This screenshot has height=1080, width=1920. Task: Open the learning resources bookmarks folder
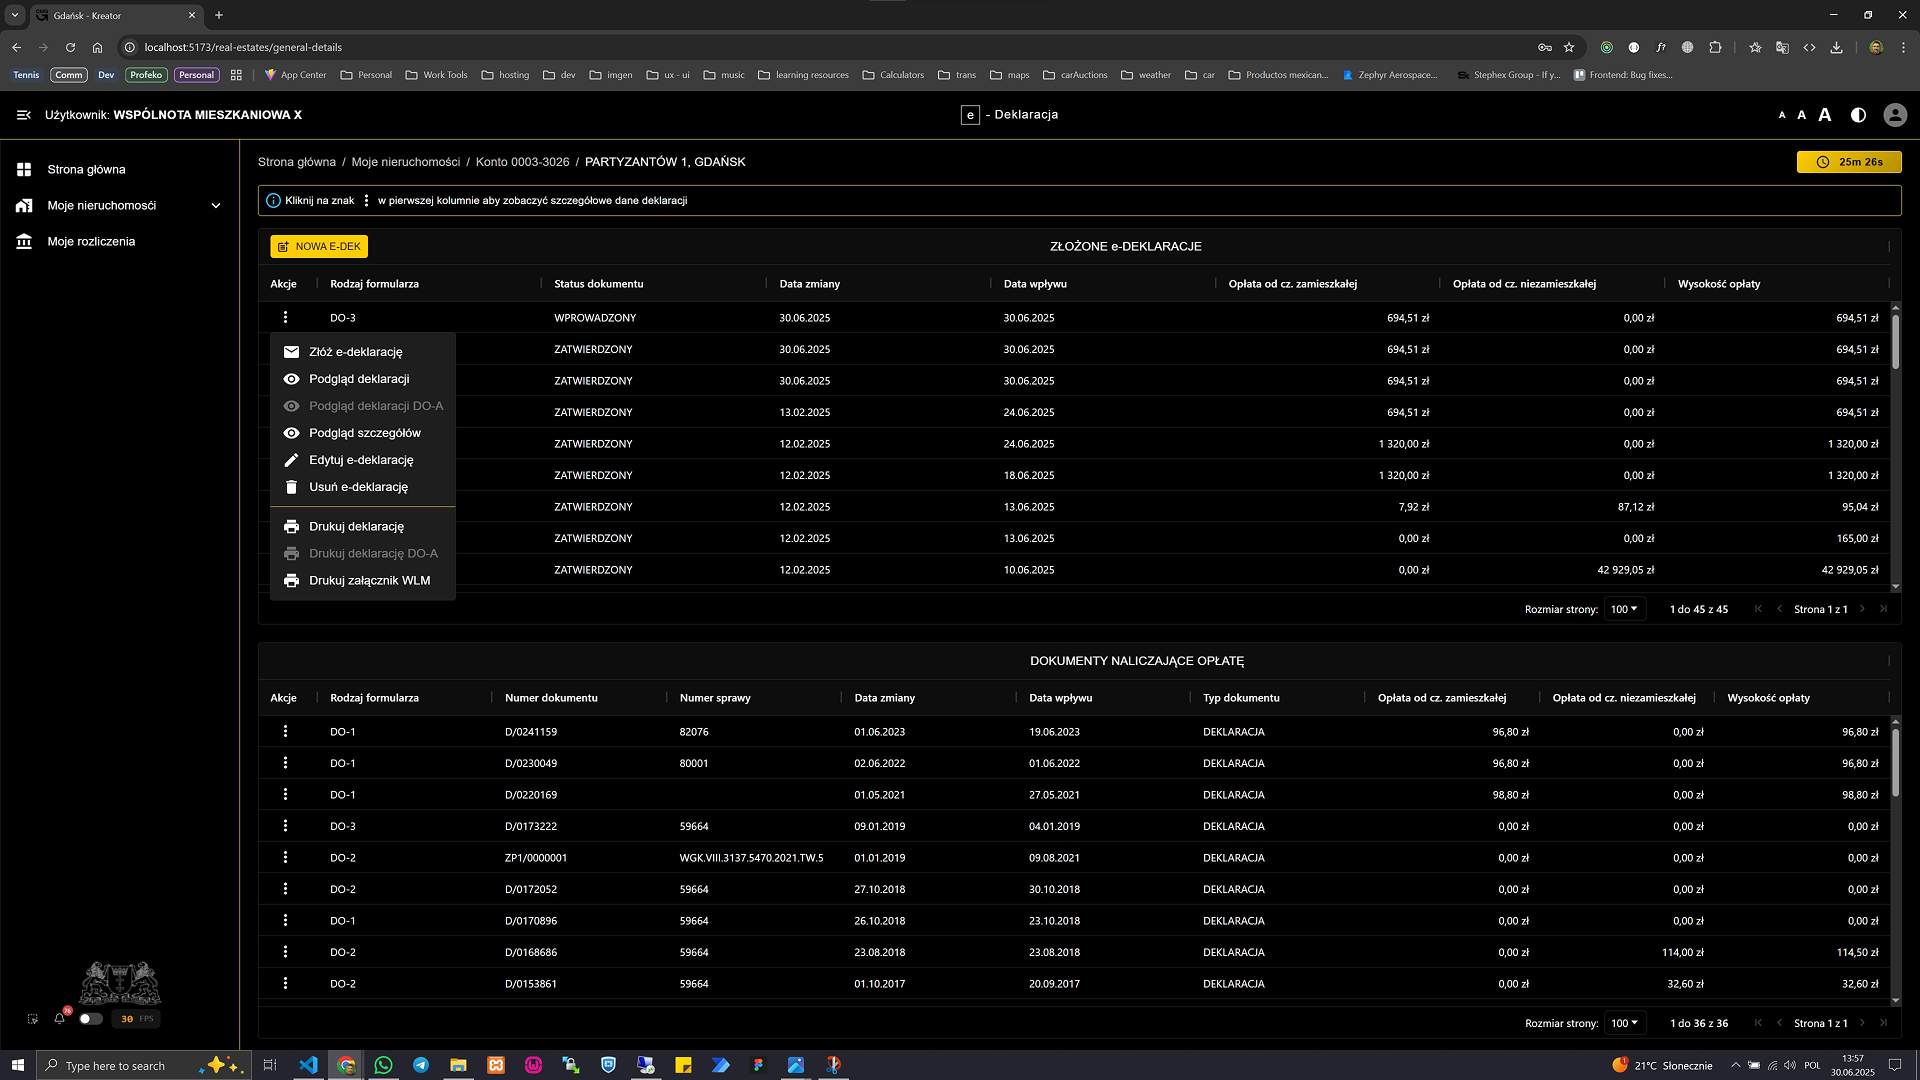pos(803,75)
